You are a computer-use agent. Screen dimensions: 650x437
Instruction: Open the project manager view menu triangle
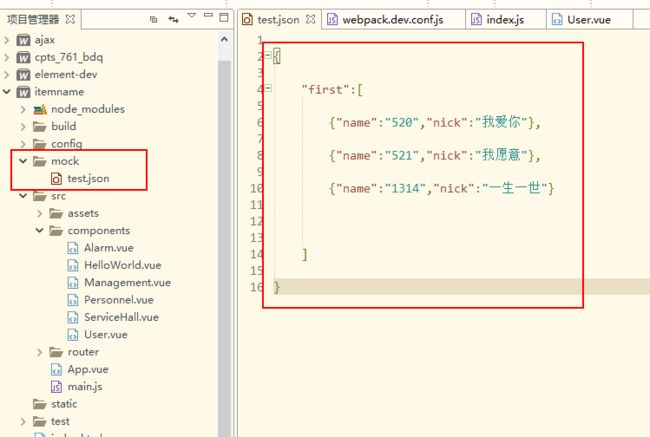192,15
